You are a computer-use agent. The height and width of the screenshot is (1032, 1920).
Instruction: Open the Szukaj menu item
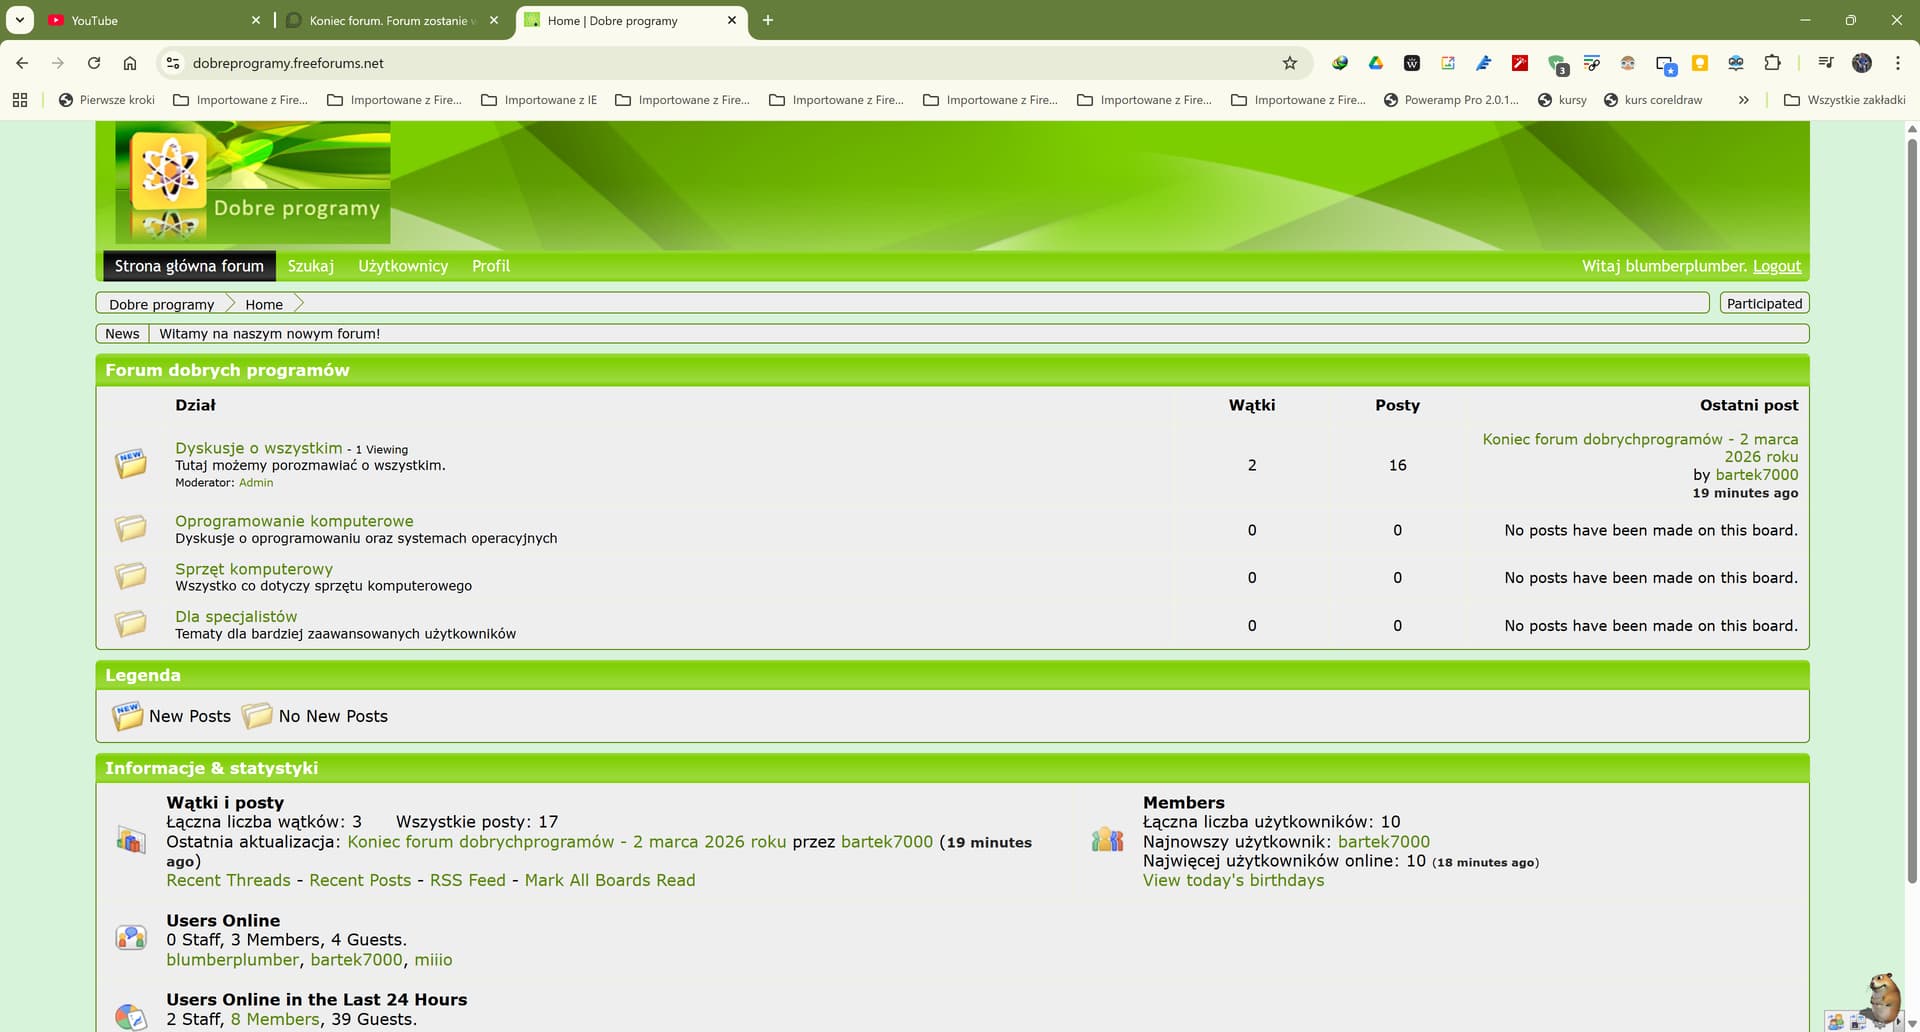310,266
